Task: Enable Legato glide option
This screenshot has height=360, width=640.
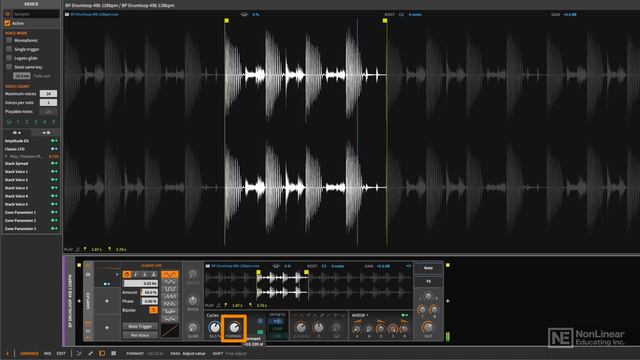Action: tap(9, 58)
